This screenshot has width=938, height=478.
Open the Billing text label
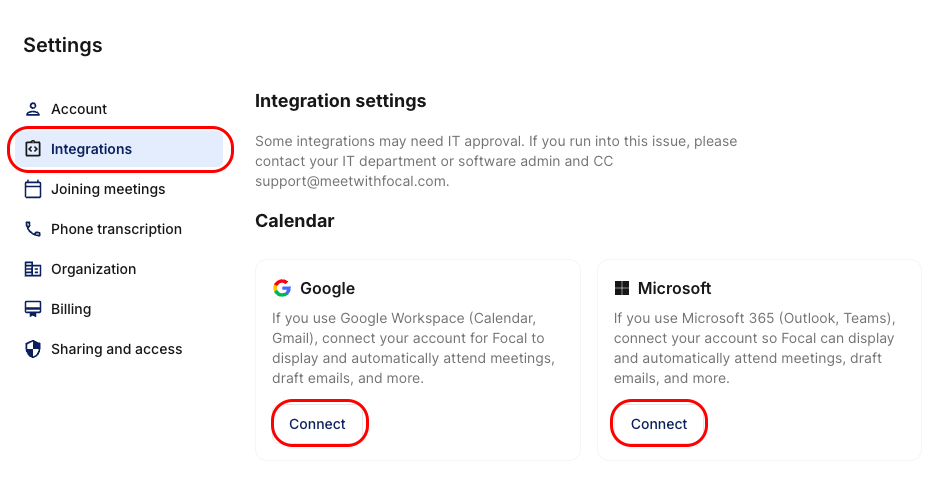click(x=71, y=309)
